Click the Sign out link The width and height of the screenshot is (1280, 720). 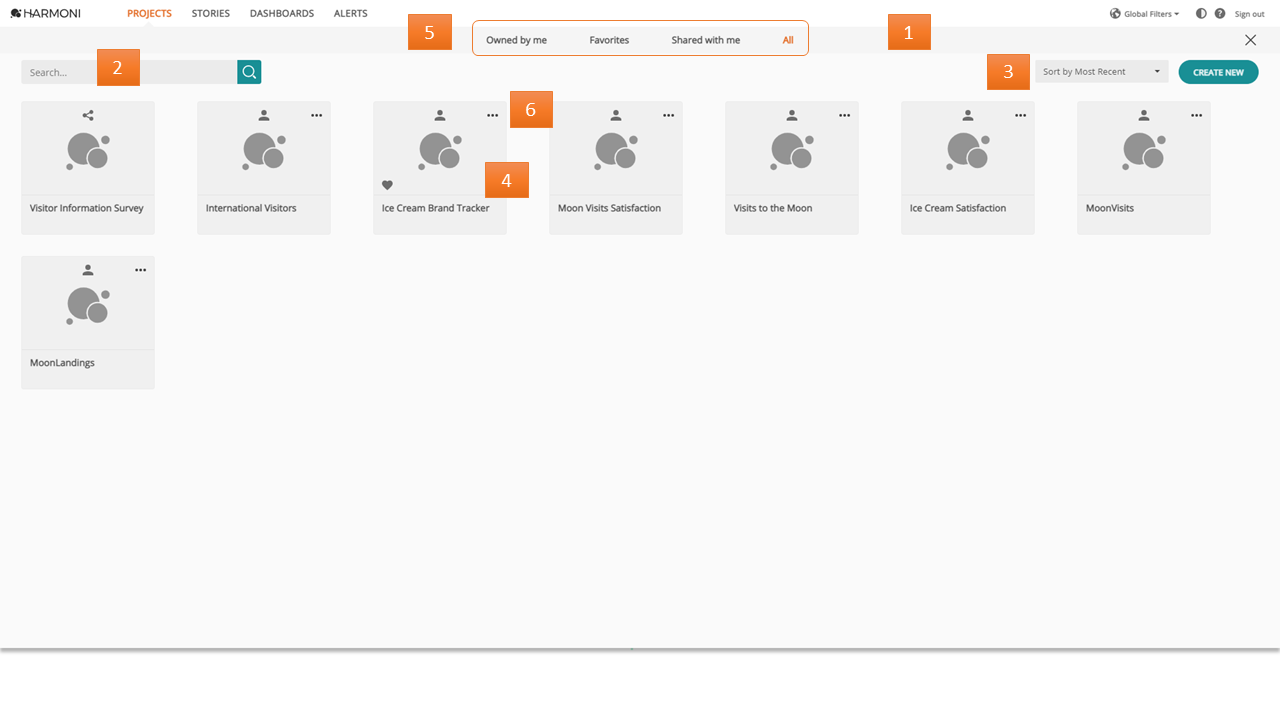(x=1250, y=14)
